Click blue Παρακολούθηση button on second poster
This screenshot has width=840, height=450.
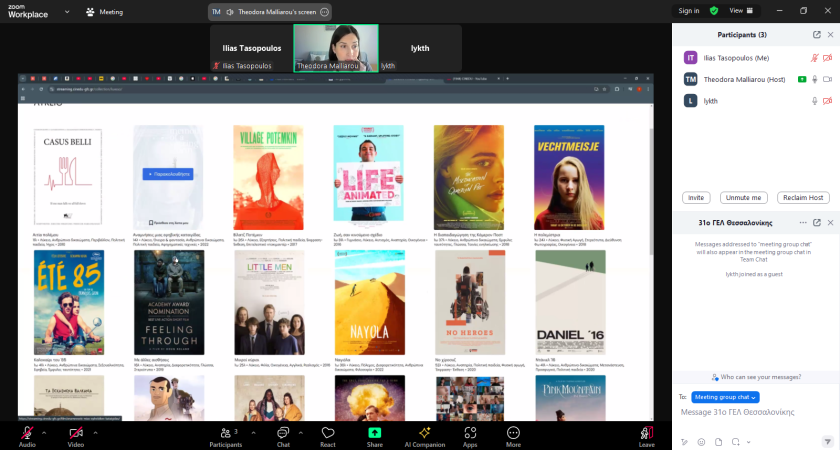(168, 174)
